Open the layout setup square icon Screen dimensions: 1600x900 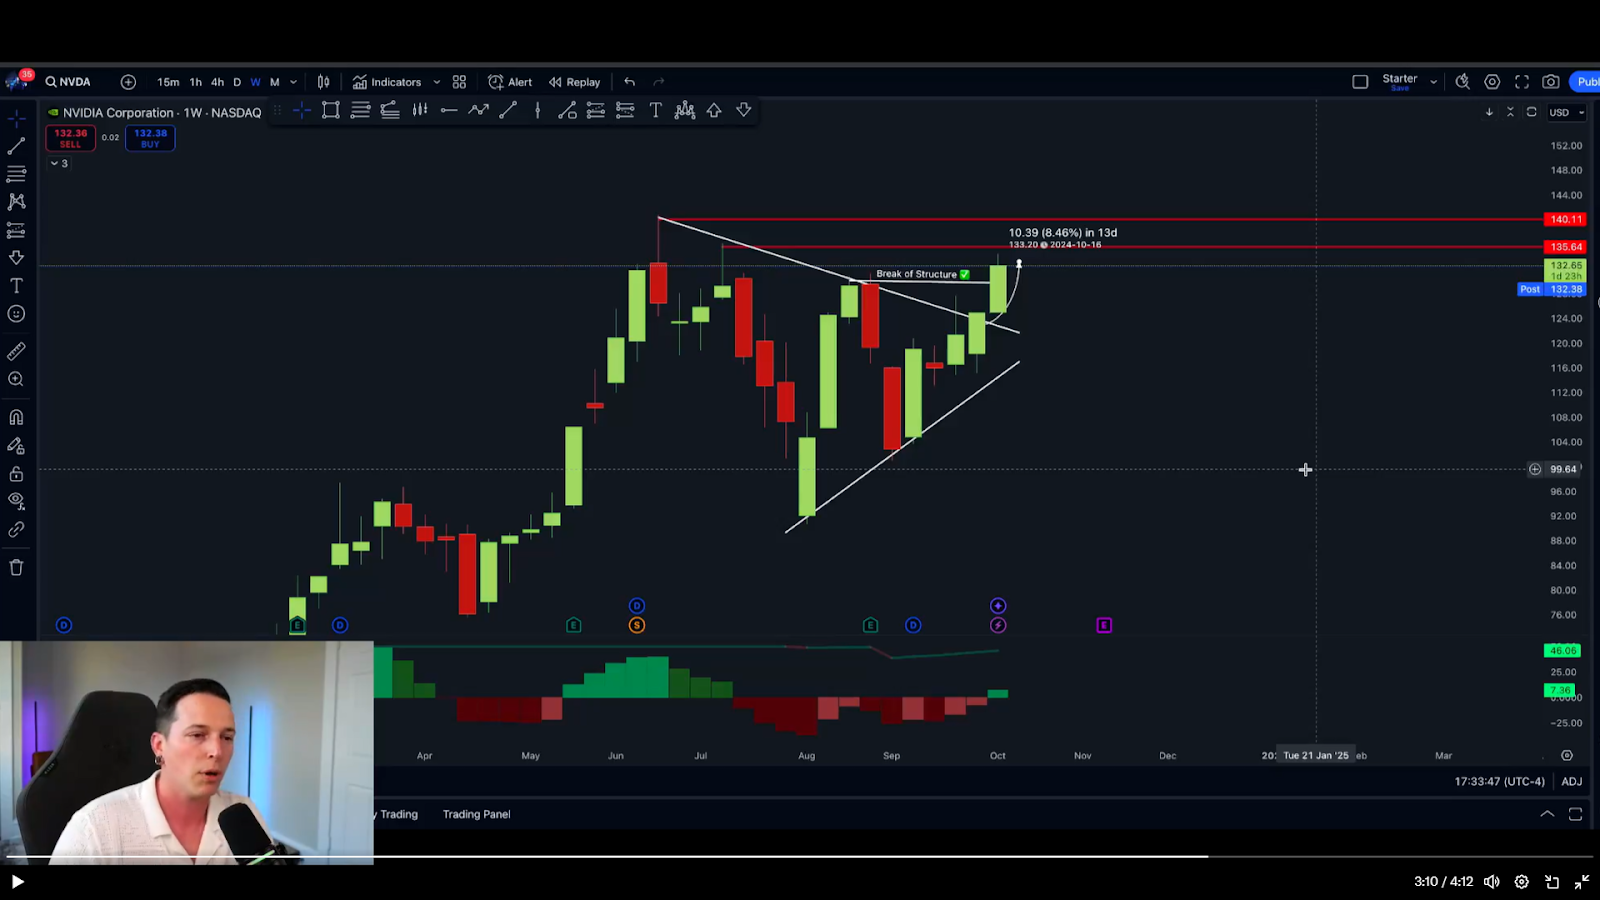(x=1360, y=82)
